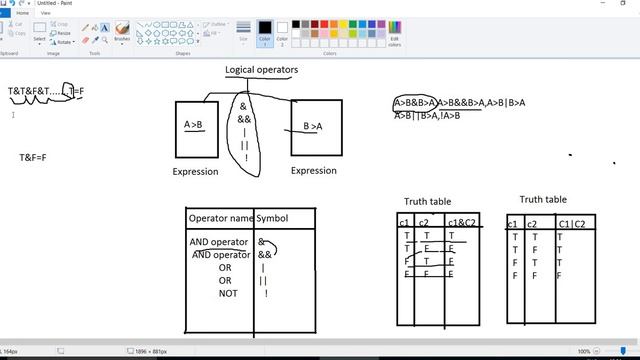
Task: Click the zoom out minus button
Action: (x=597, y=351)
